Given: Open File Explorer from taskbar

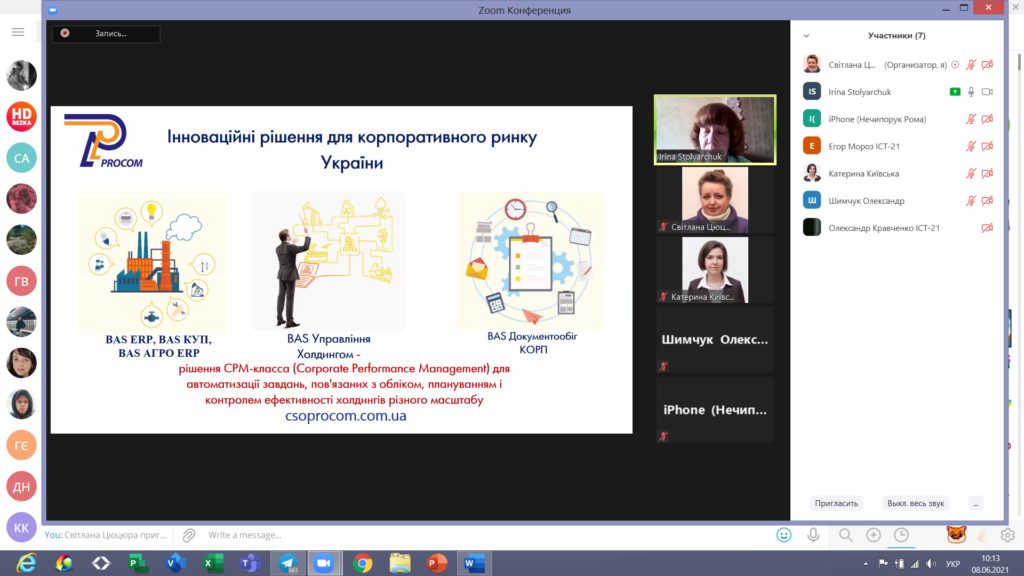Looking at the screenshot, I should 400,563.
